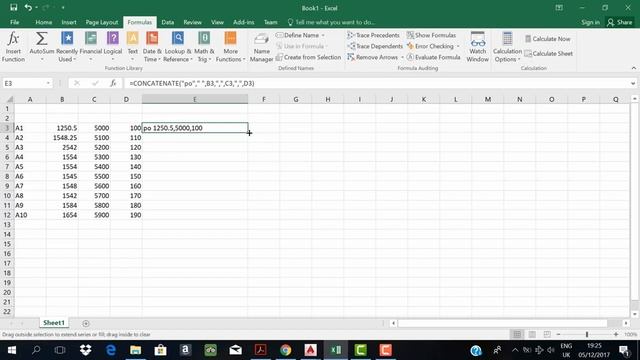Image resolution: width=640 pixels, height=360 pixels.
Task: Select column E header
Action: (x=195, y=99)
